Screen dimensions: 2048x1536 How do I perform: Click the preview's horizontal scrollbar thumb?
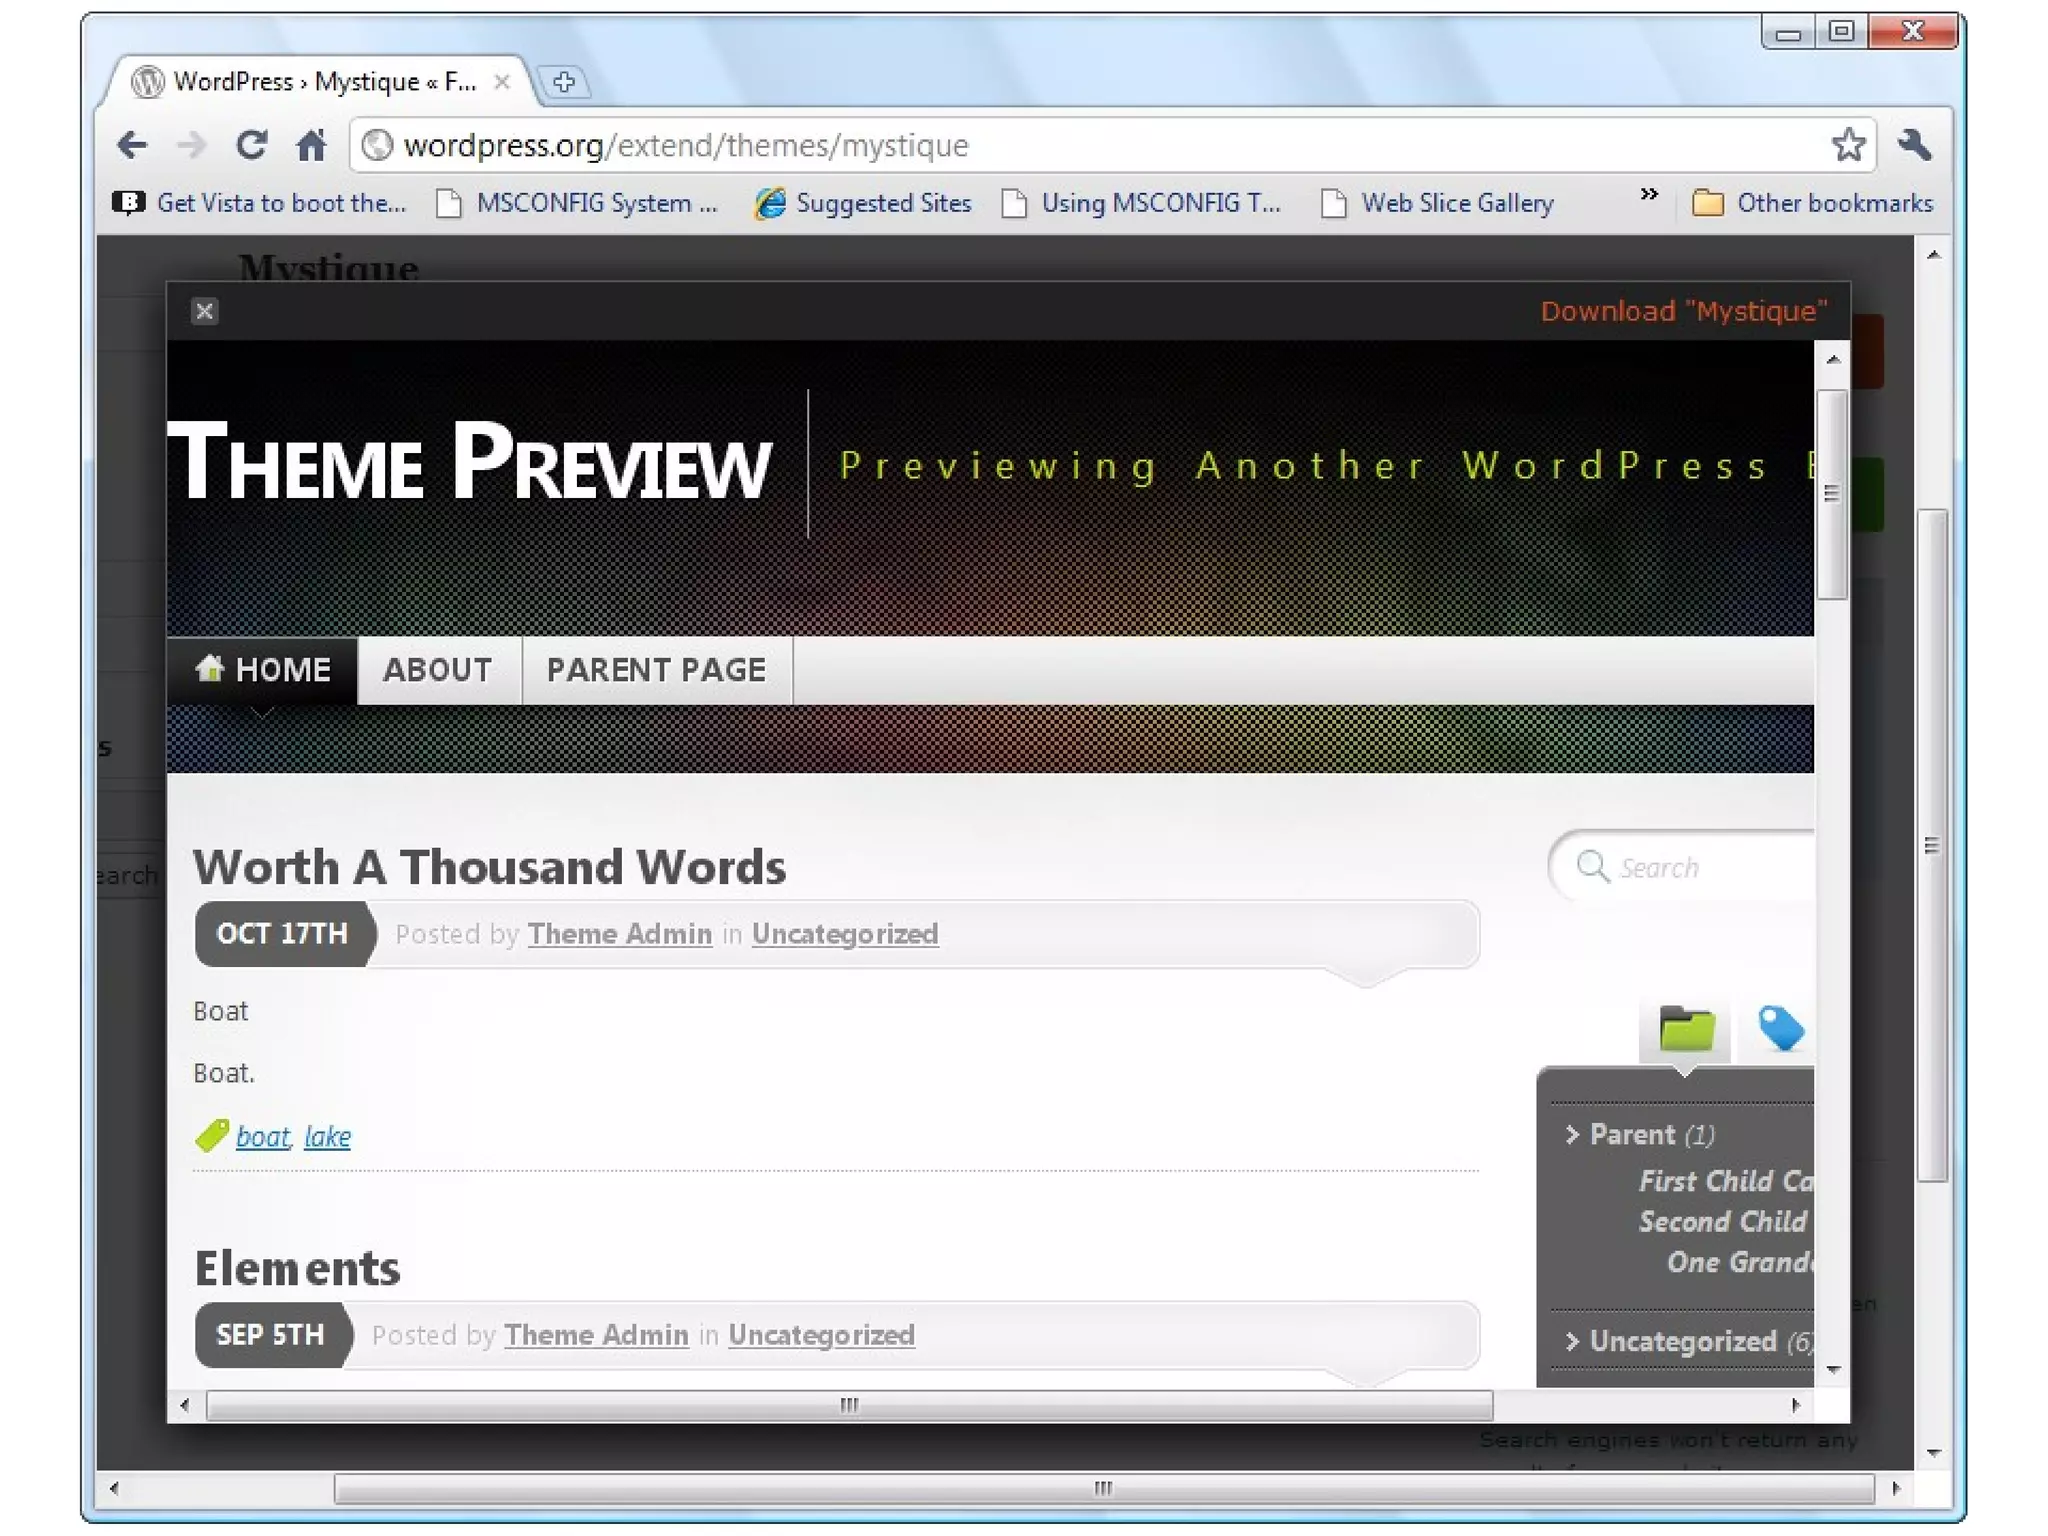coord(849,1405)
